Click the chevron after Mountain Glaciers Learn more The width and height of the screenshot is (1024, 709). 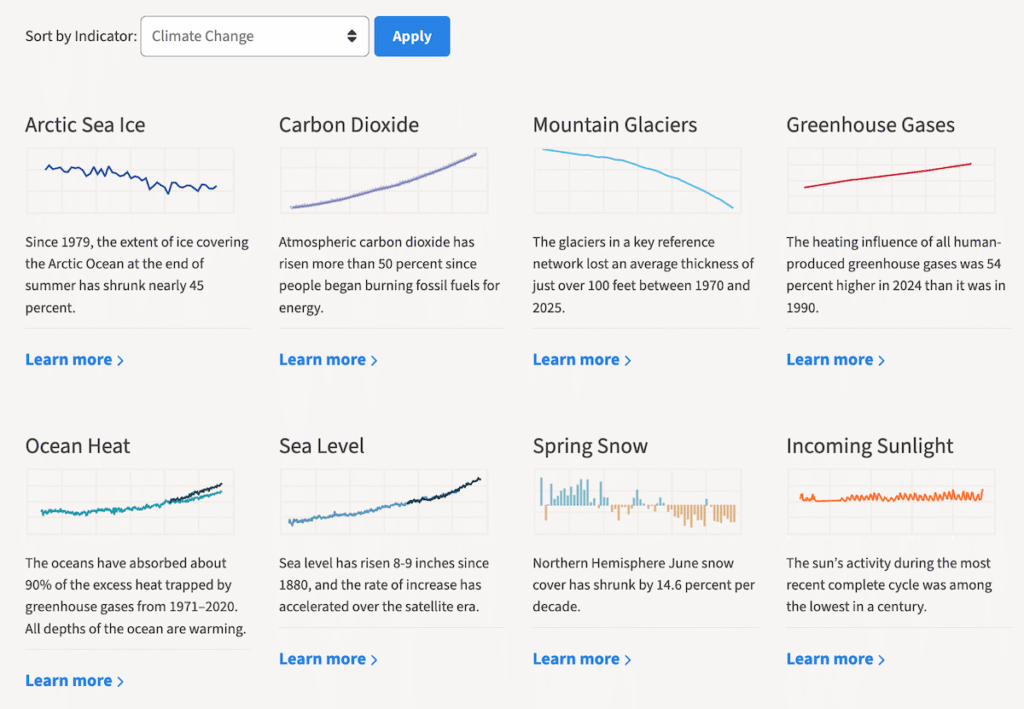(628, 360)
